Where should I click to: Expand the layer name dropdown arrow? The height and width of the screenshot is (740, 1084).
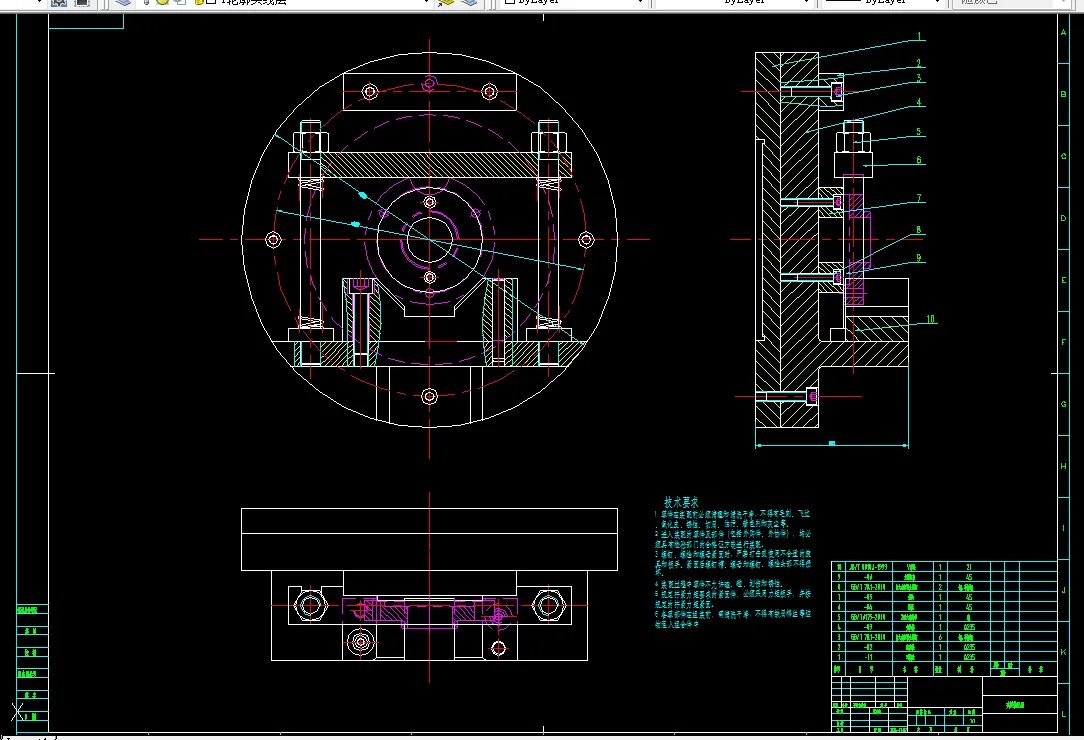point(426,2)
